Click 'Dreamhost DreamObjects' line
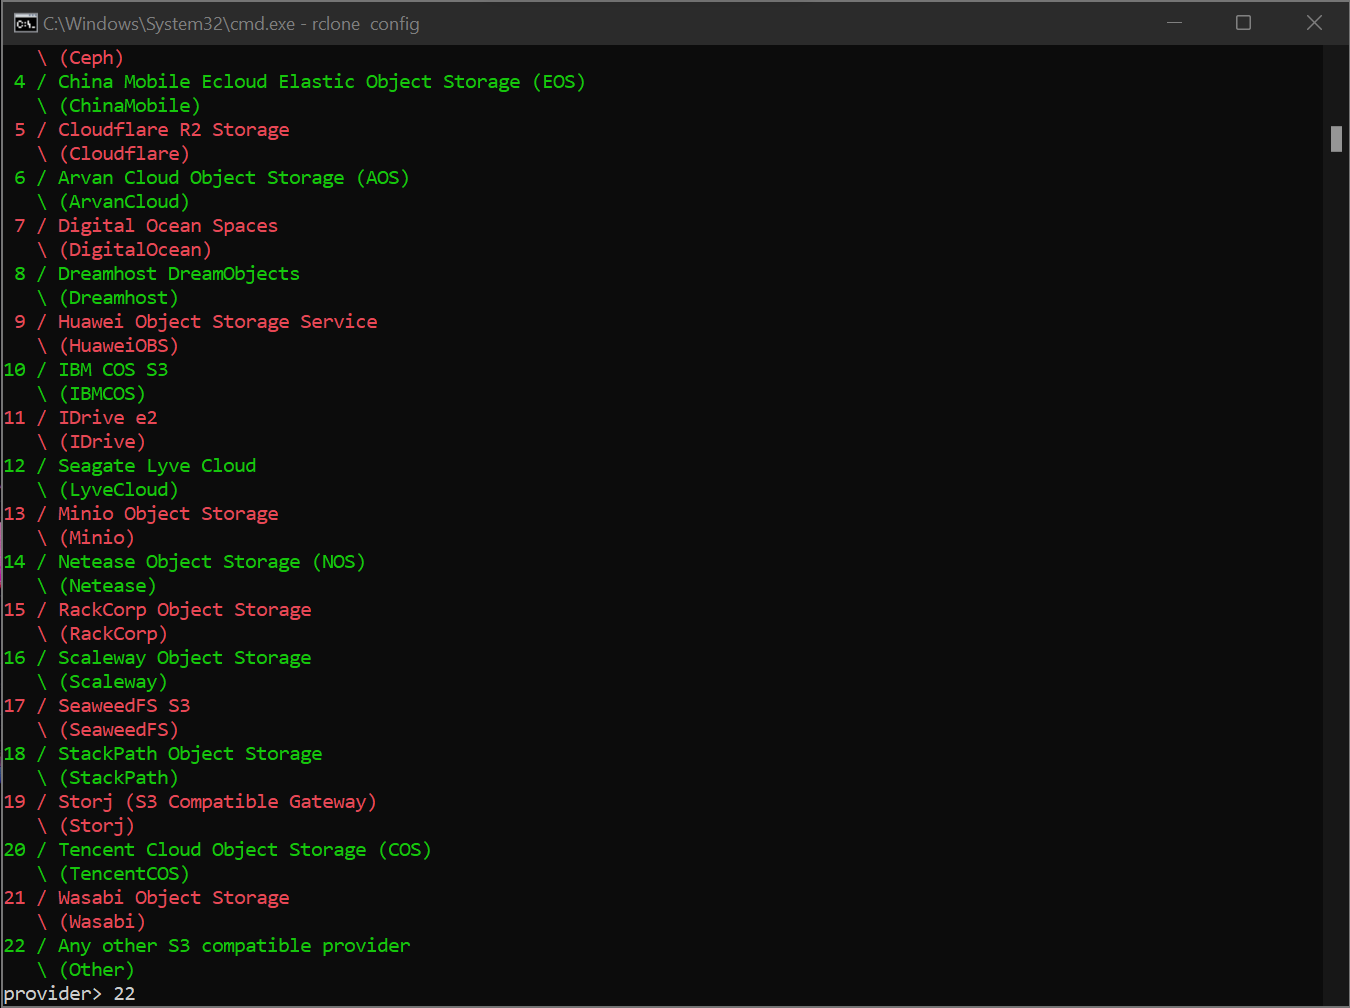 tap(179, 274)
